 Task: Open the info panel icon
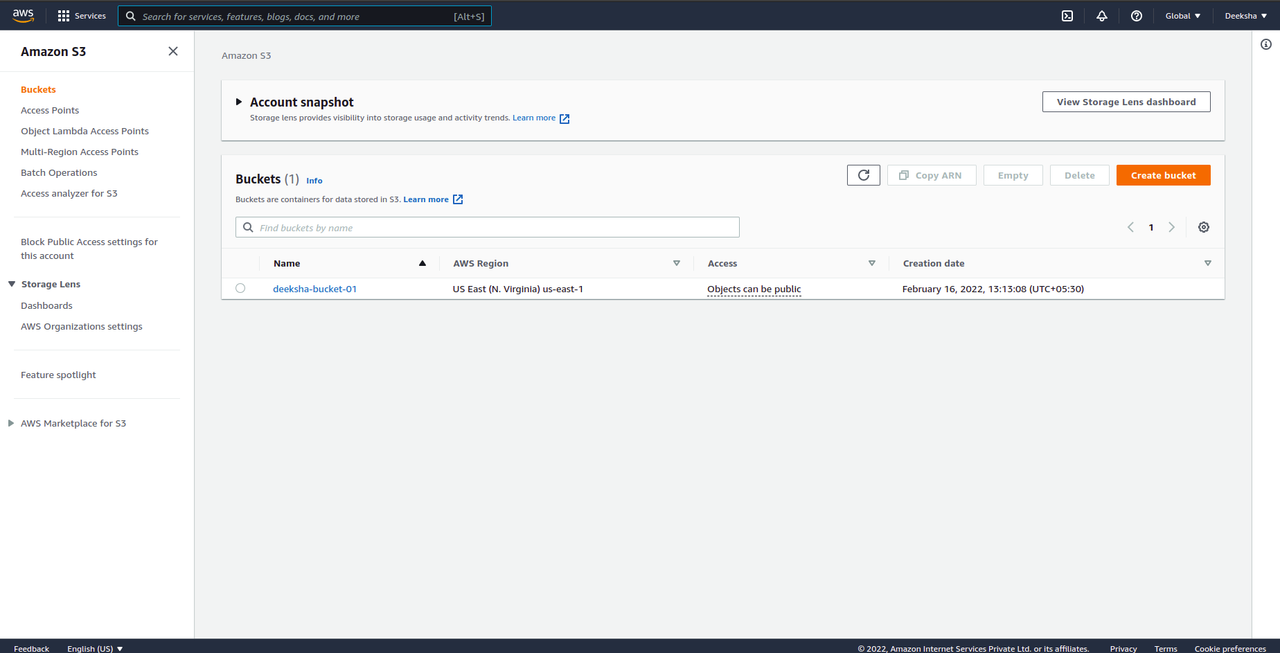click(1266, 44)
